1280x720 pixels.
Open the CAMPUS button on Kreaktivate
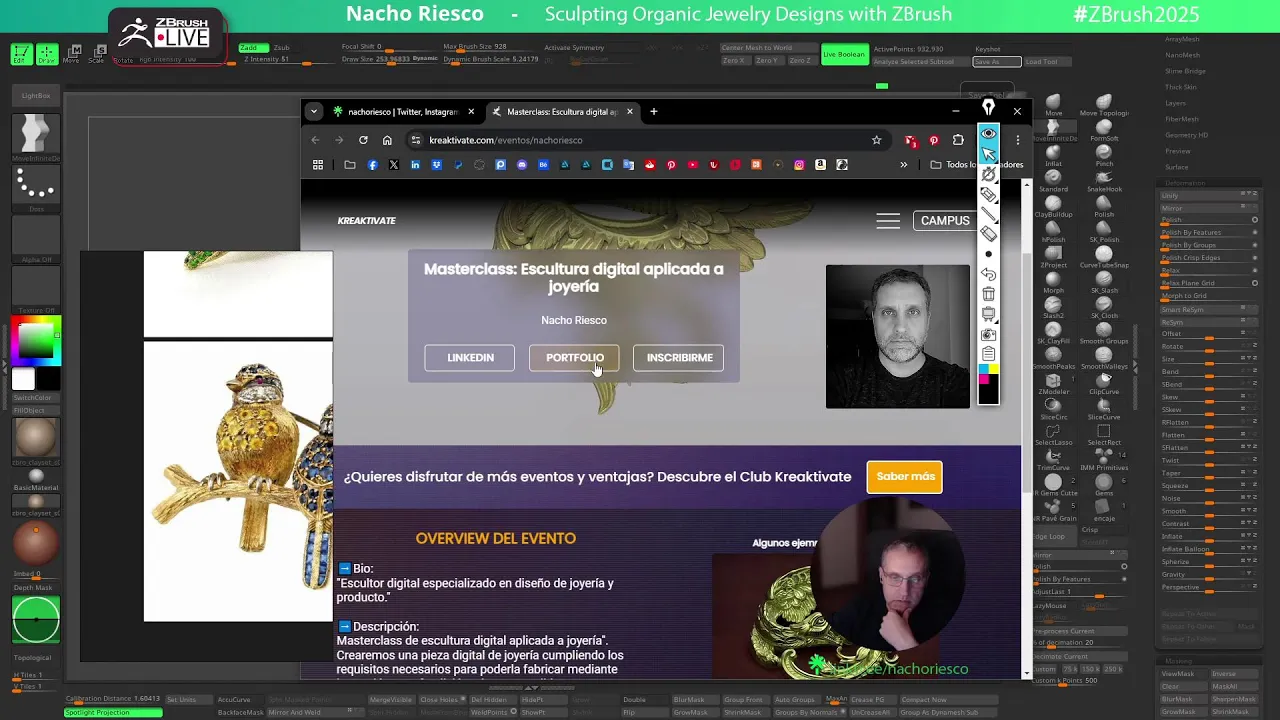click(x=945, y=221)
